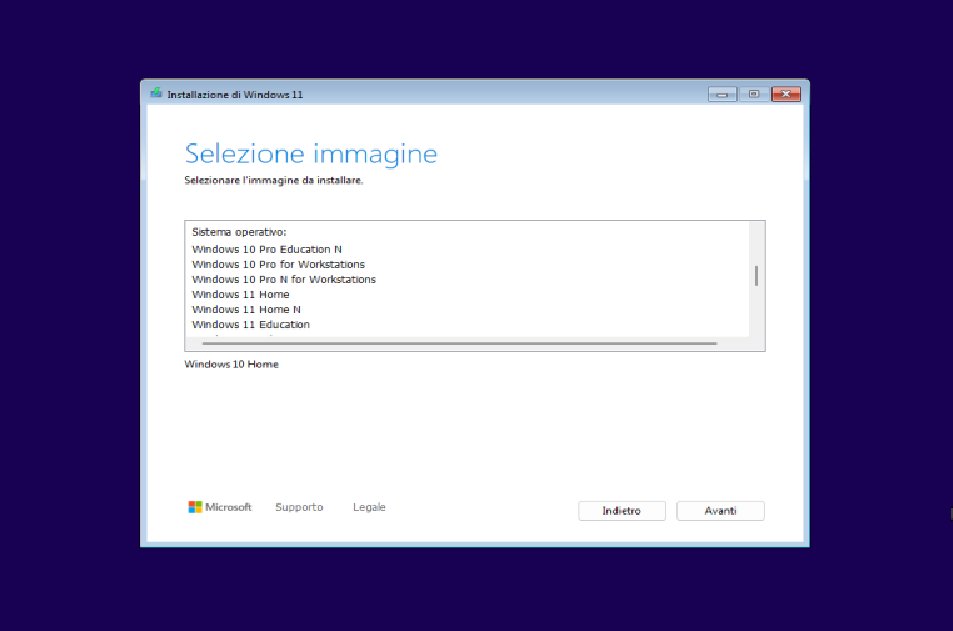
Task: Click the vertical scrollbar thumb in list
Action: click(x=756, y=276)
